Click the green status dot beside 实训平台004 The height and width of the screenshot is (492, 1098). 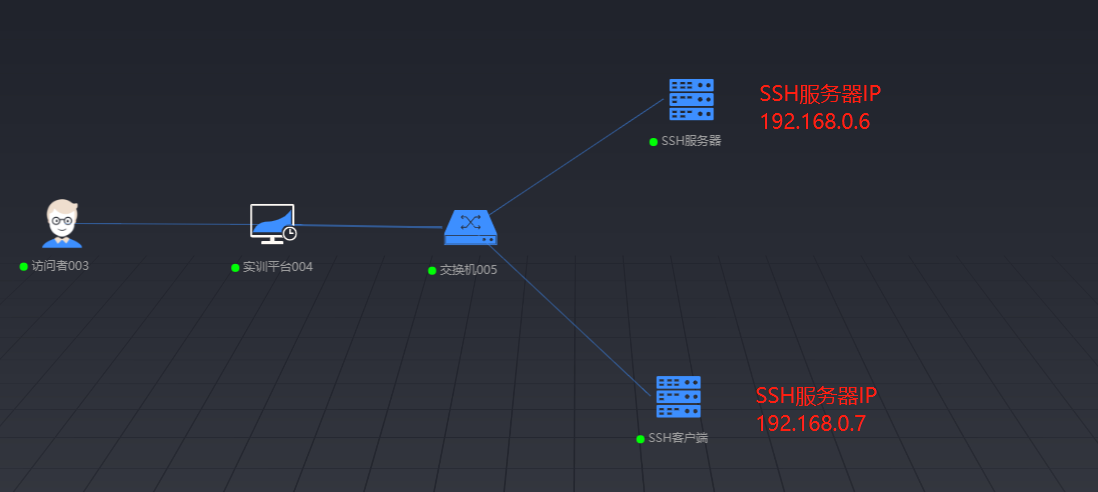tap(235, 268)
